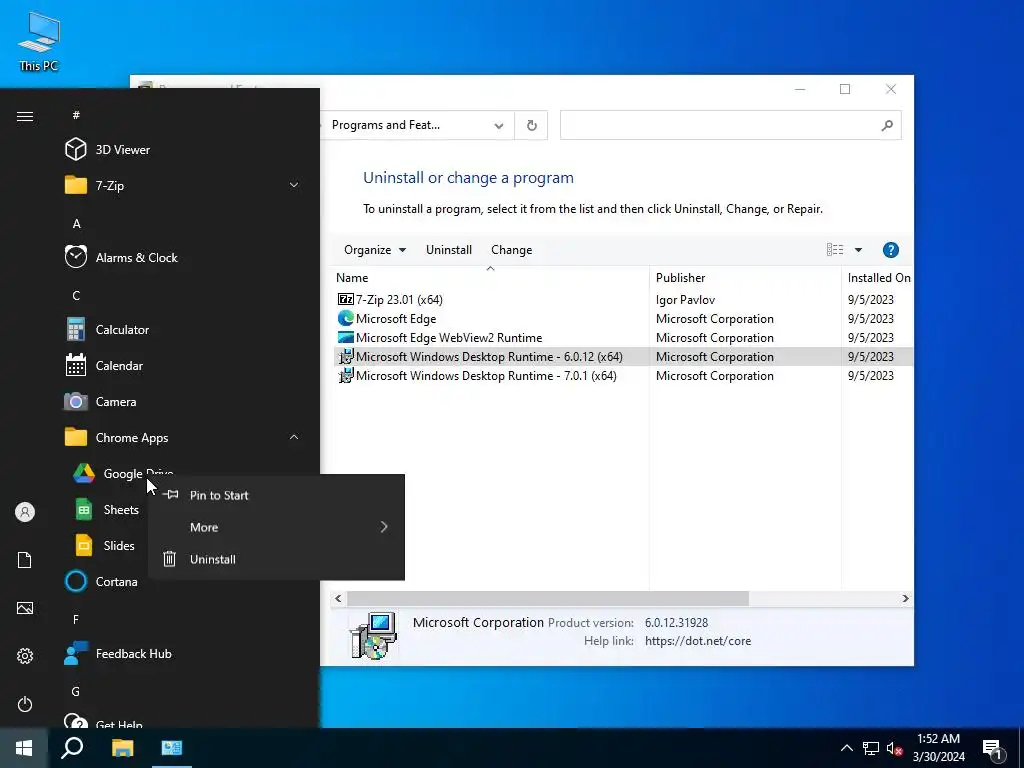1024x768 pixels.
Task: Refresh the Programs and Features address bar
Action: coord(532,125)
